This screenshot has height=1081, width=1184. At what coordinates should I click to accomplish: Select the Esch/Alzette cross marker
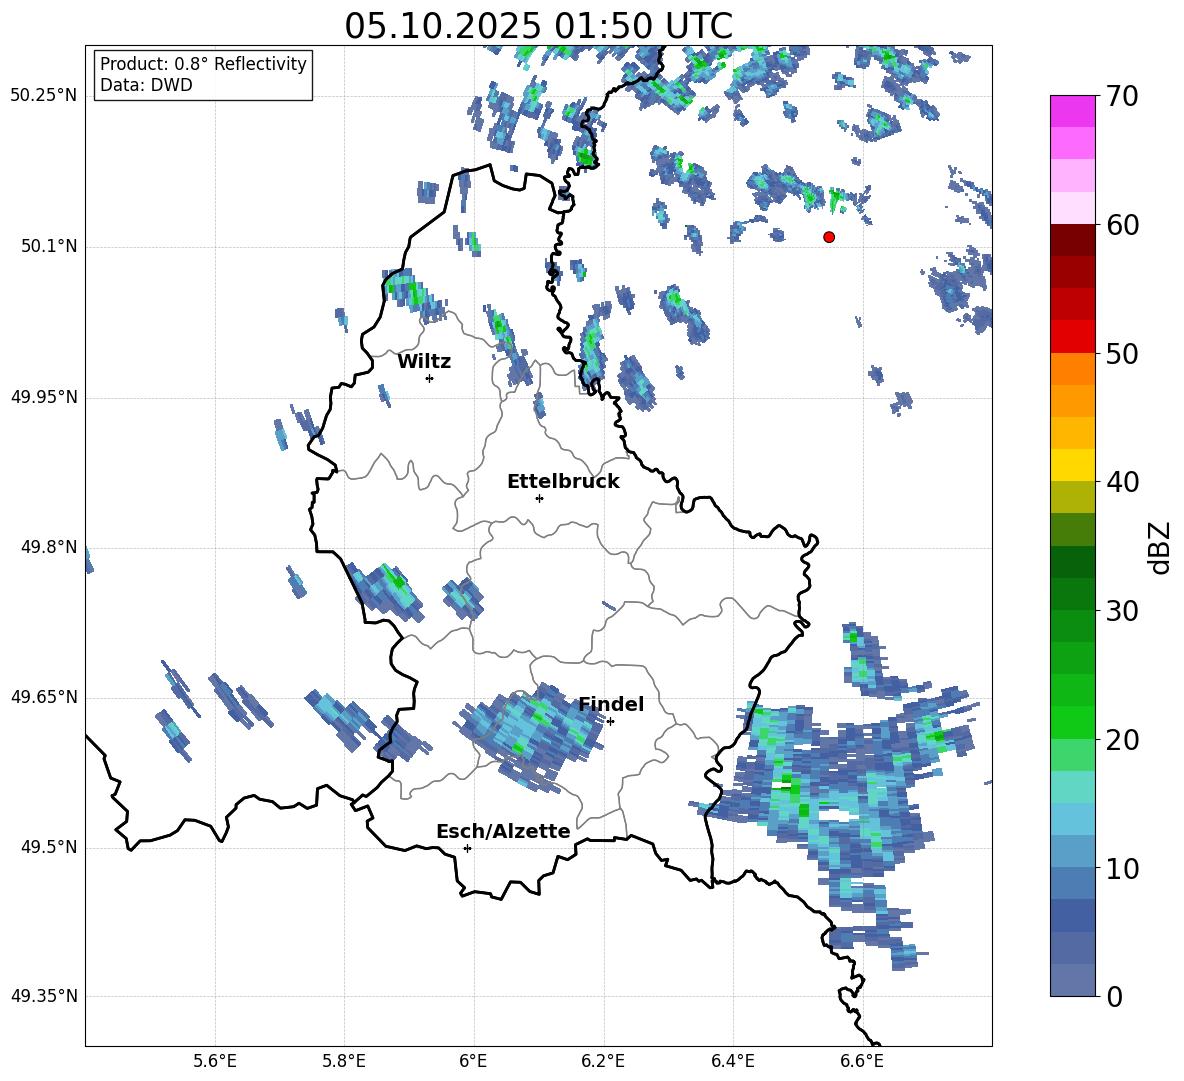pos(467,848)
